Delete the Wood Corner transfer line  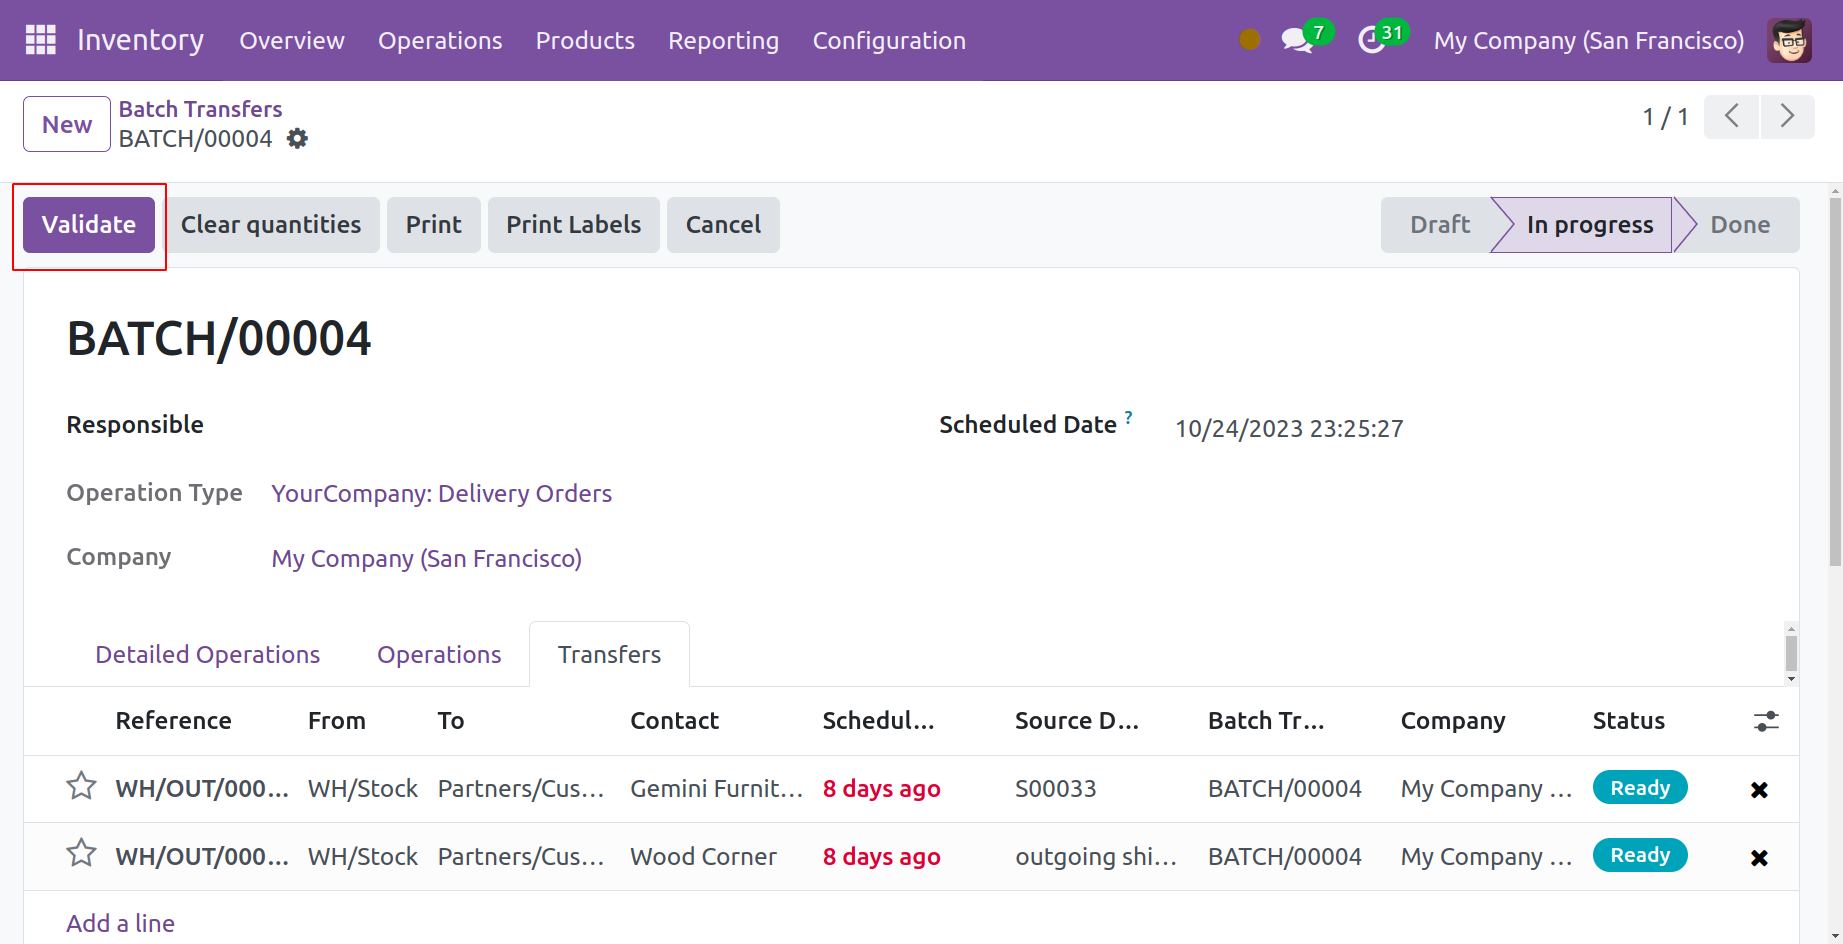(x=1759, y=858)
